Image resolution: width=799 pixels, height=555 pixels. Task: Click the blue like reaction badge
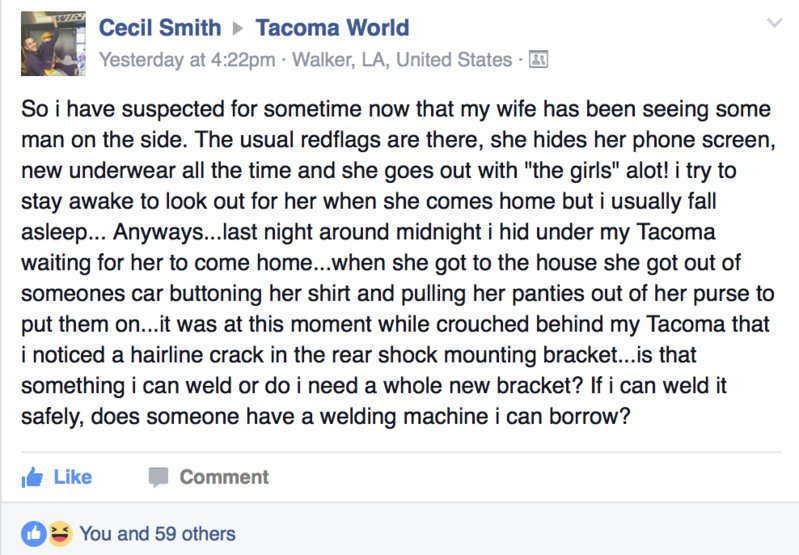34,534
